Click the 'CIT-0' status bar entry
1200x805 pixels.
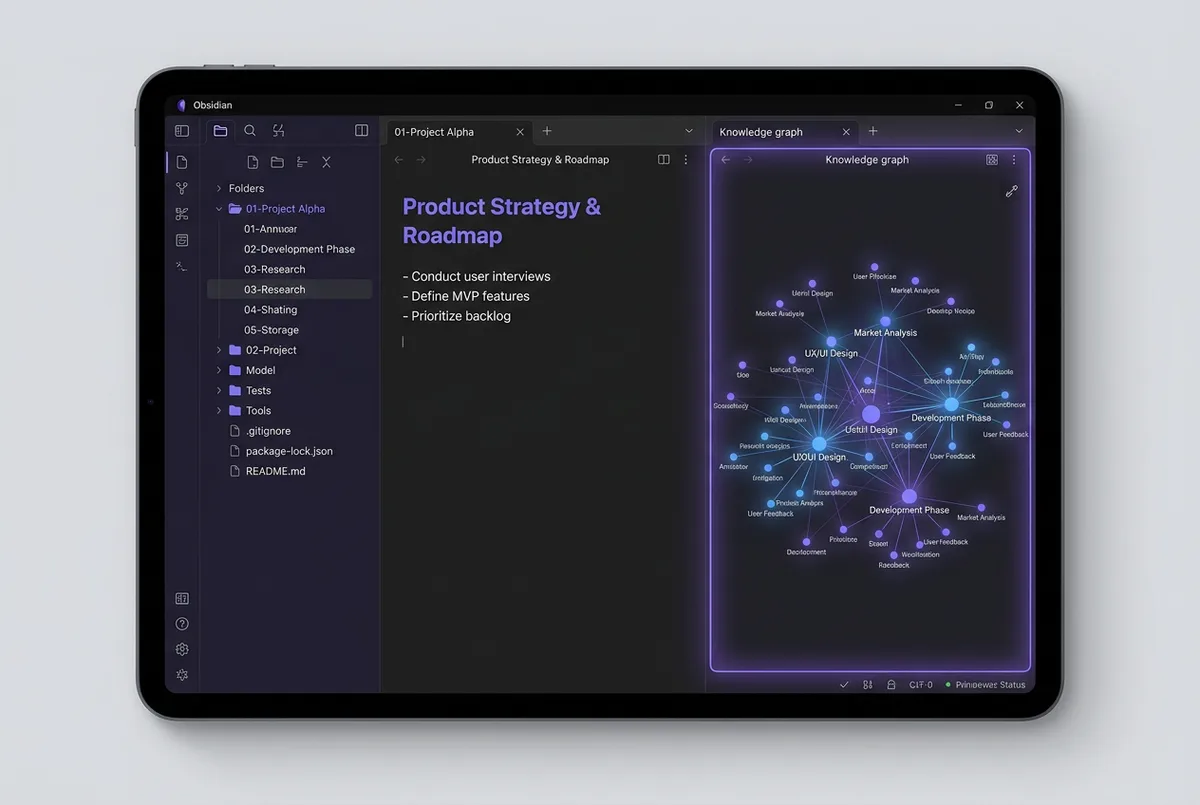click(921, 685)
